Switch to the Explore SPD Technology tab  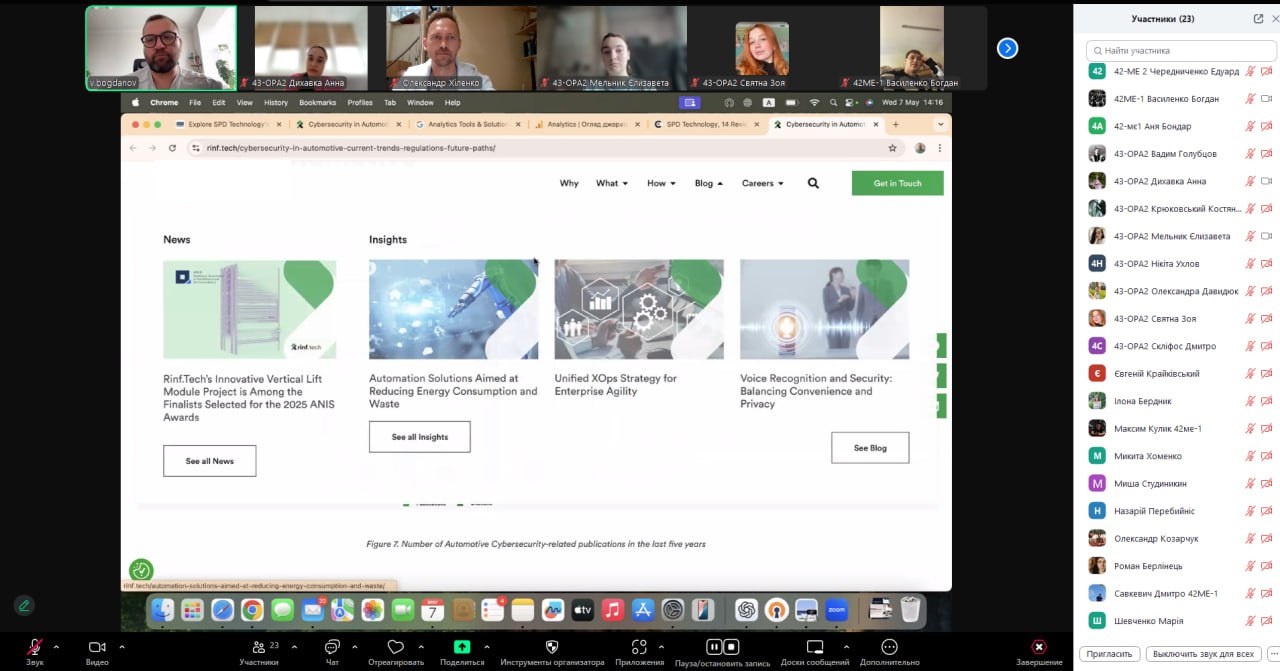pos(227,125)
